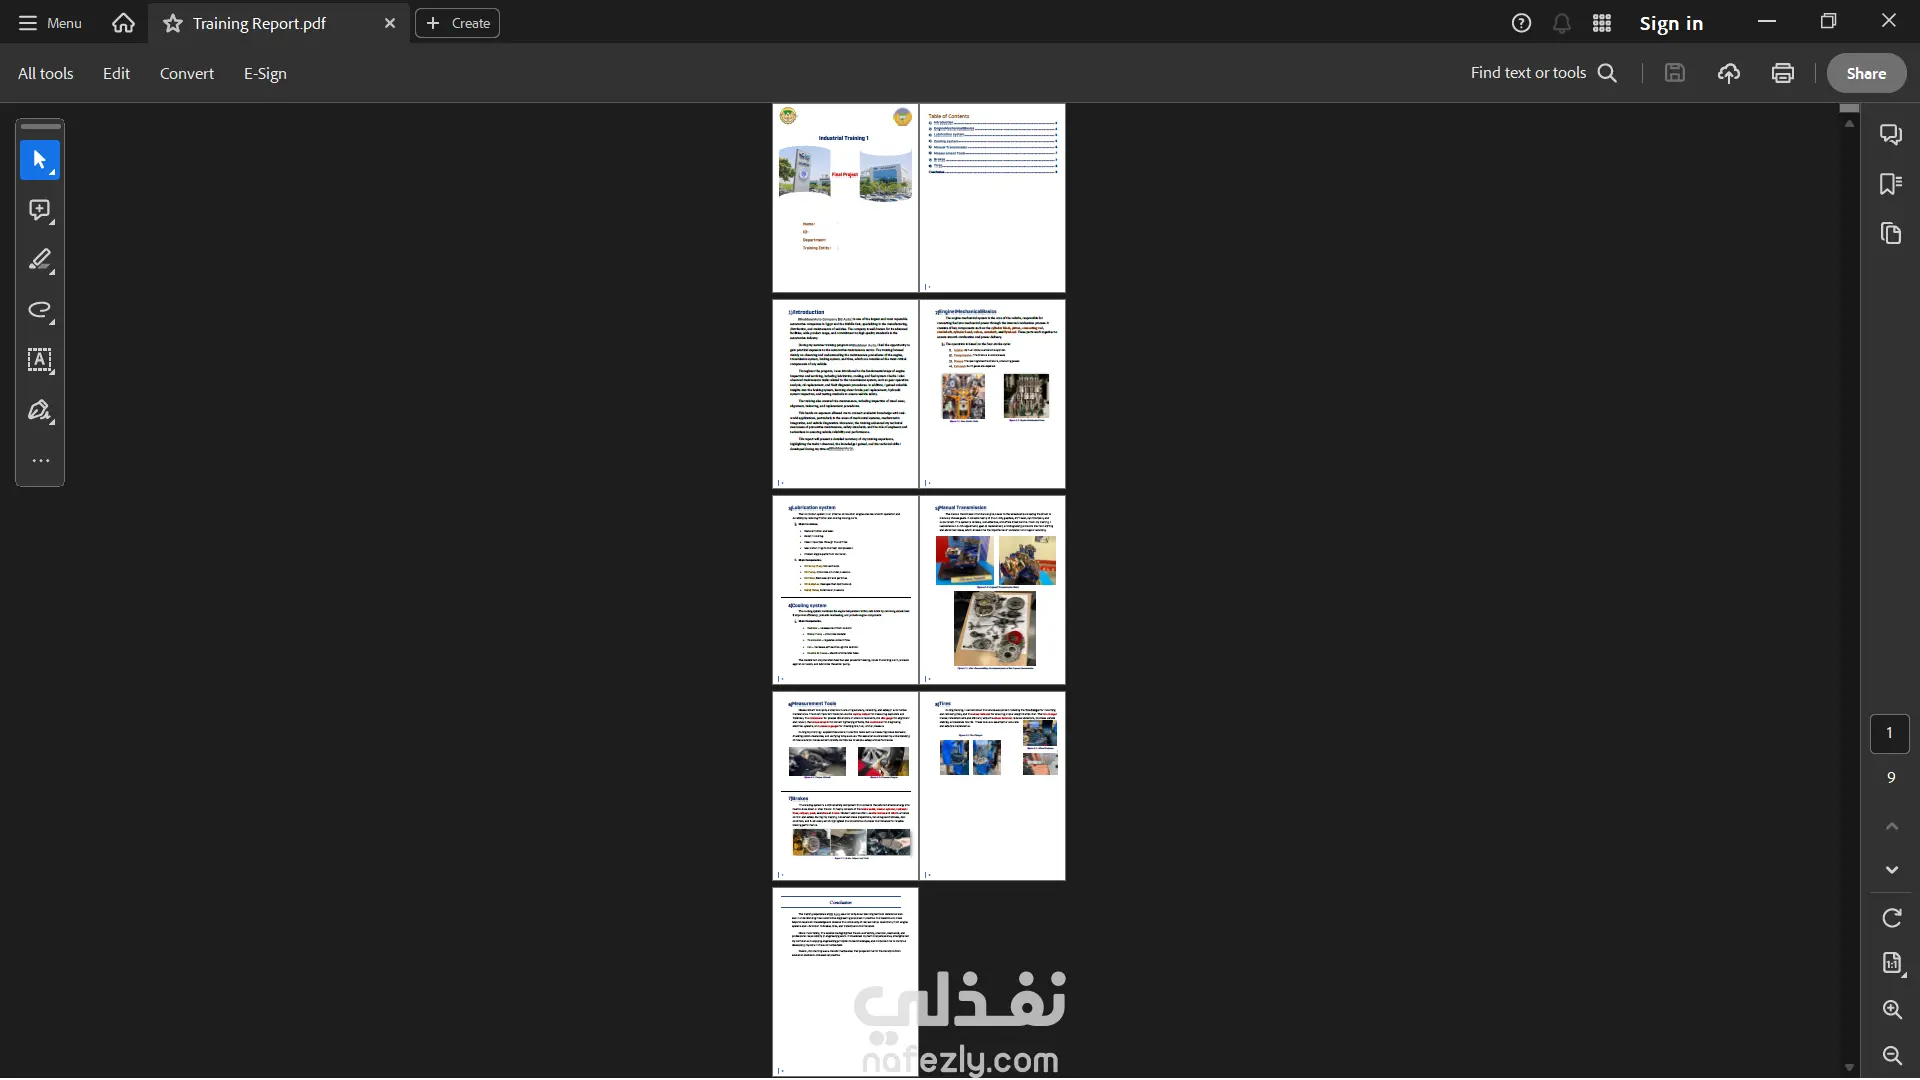Choose the add comment tool
This screenshot has width=1920, height=1080.
[40, 210]
